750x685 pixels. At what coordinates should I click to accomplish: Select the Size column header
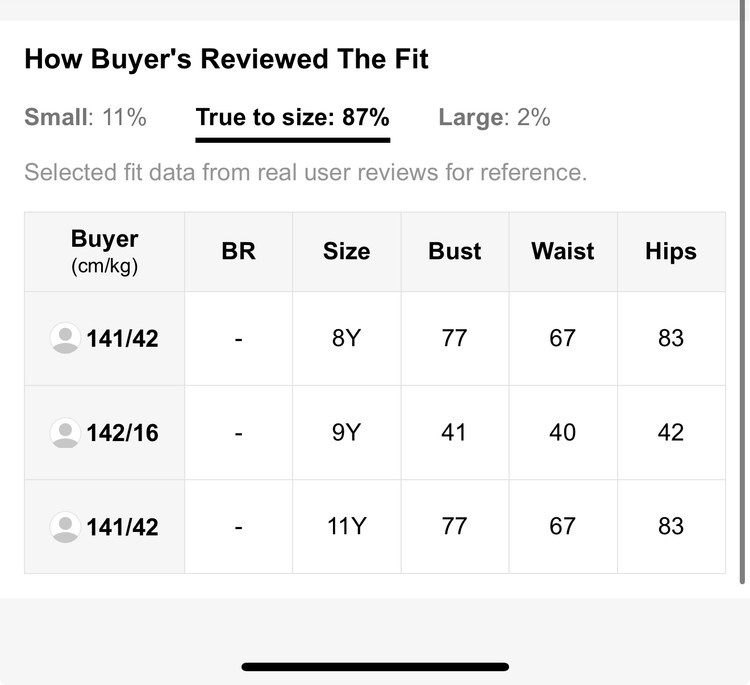click(x=346, y=251)
